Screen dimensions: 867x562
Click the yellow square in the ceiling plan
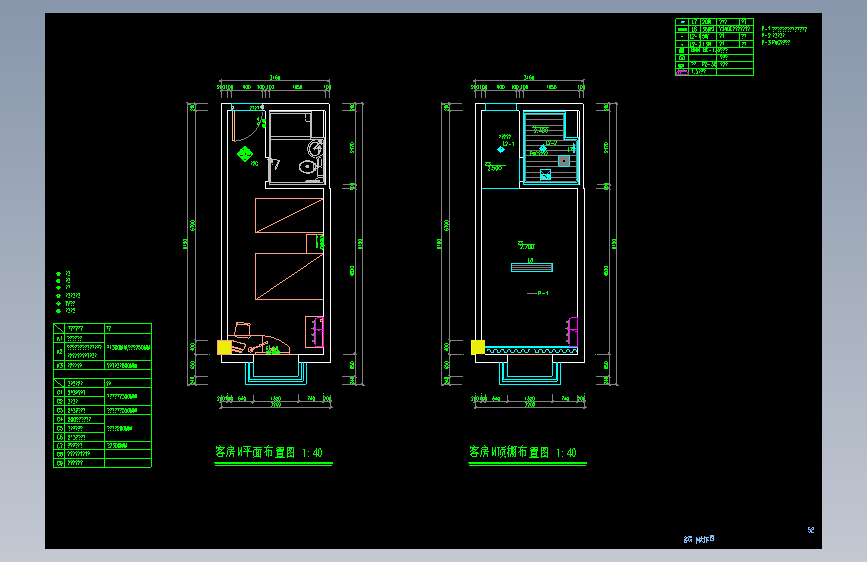point(478,347)
